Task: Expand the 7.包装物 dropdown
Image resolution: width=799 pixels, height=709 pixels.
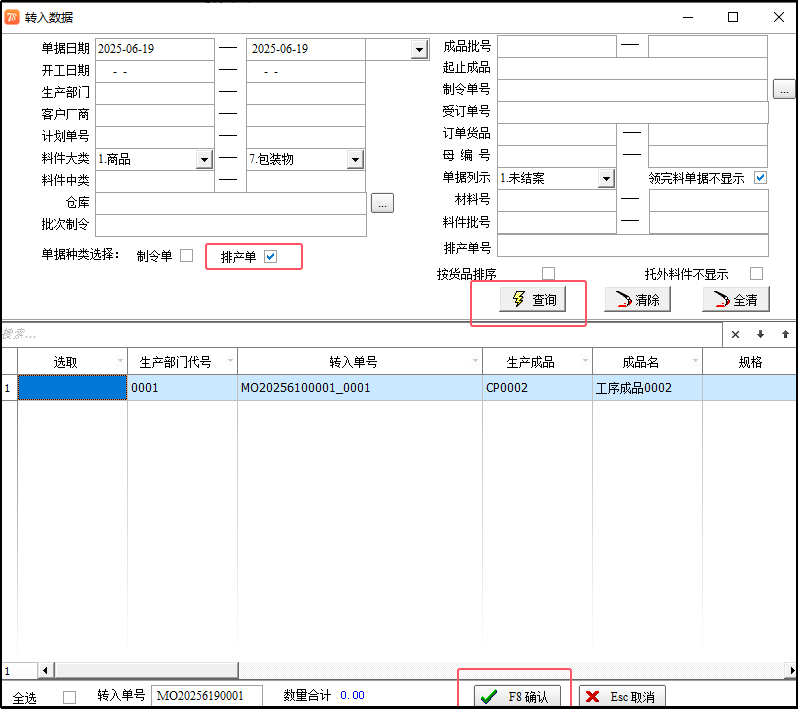Action: (x=354, y=159)
